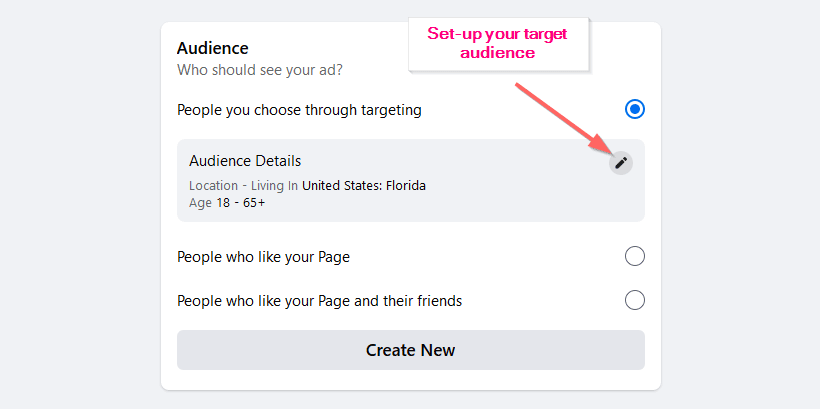This screenshot has width=820, height=409.
Task: Click the "Audience" section heading
Action: 212,48
